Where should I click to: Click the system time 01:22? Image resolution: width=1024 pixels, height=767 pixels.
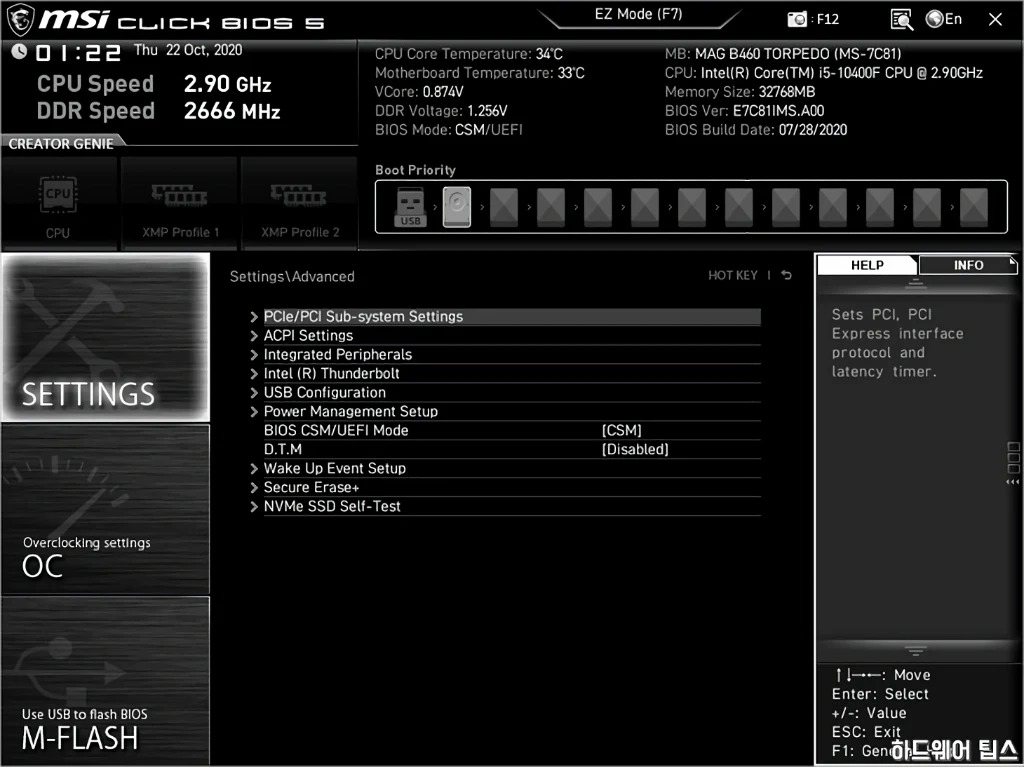click(x=78, y=53)
